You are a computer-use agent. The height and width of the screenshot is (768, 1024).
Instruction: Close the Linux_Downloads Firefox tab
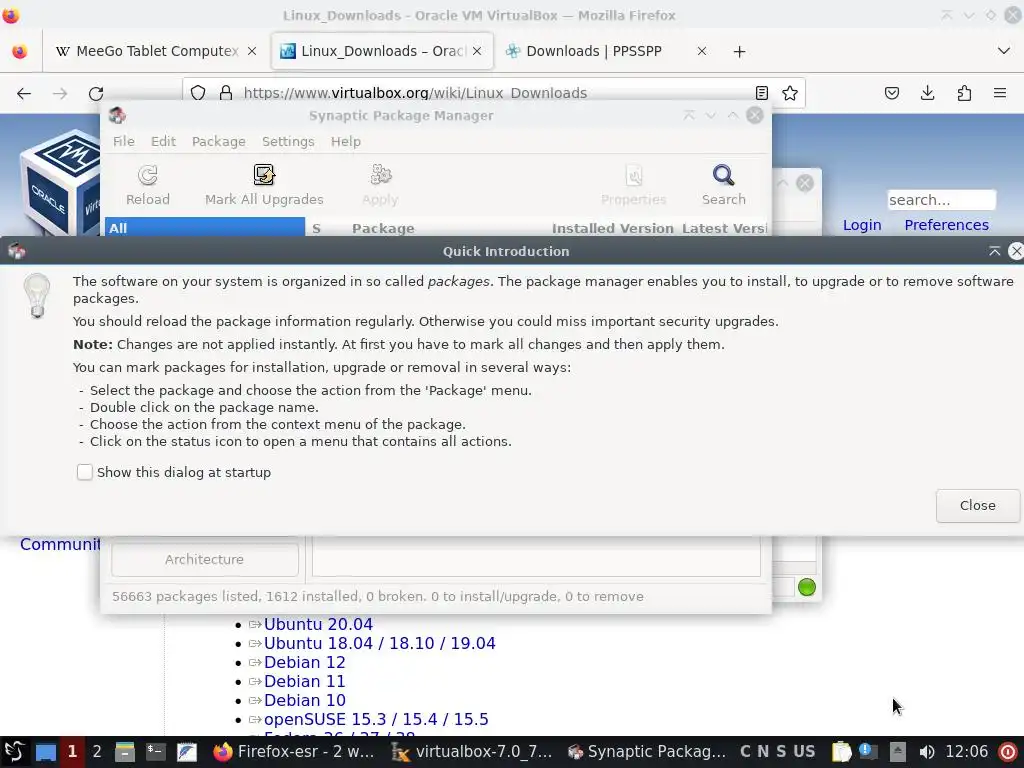click(477, 51)
